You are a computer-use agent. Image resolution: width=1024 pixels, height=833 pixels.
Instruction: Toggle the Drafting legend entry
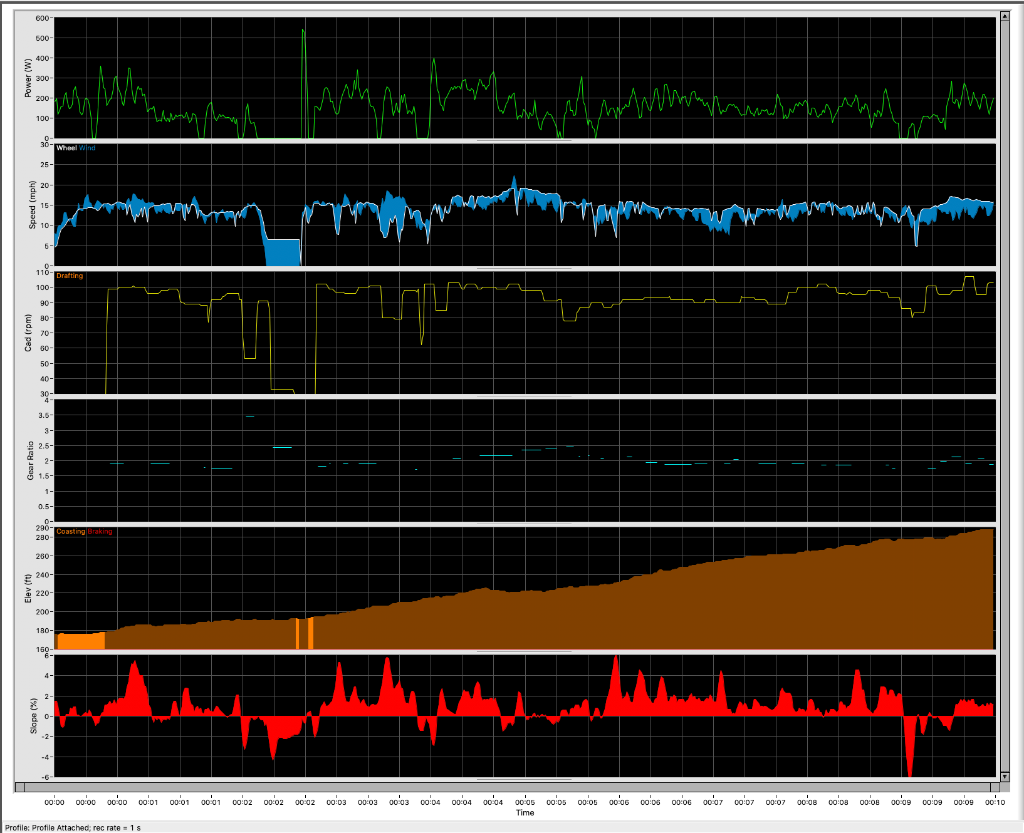coord(70,275)
